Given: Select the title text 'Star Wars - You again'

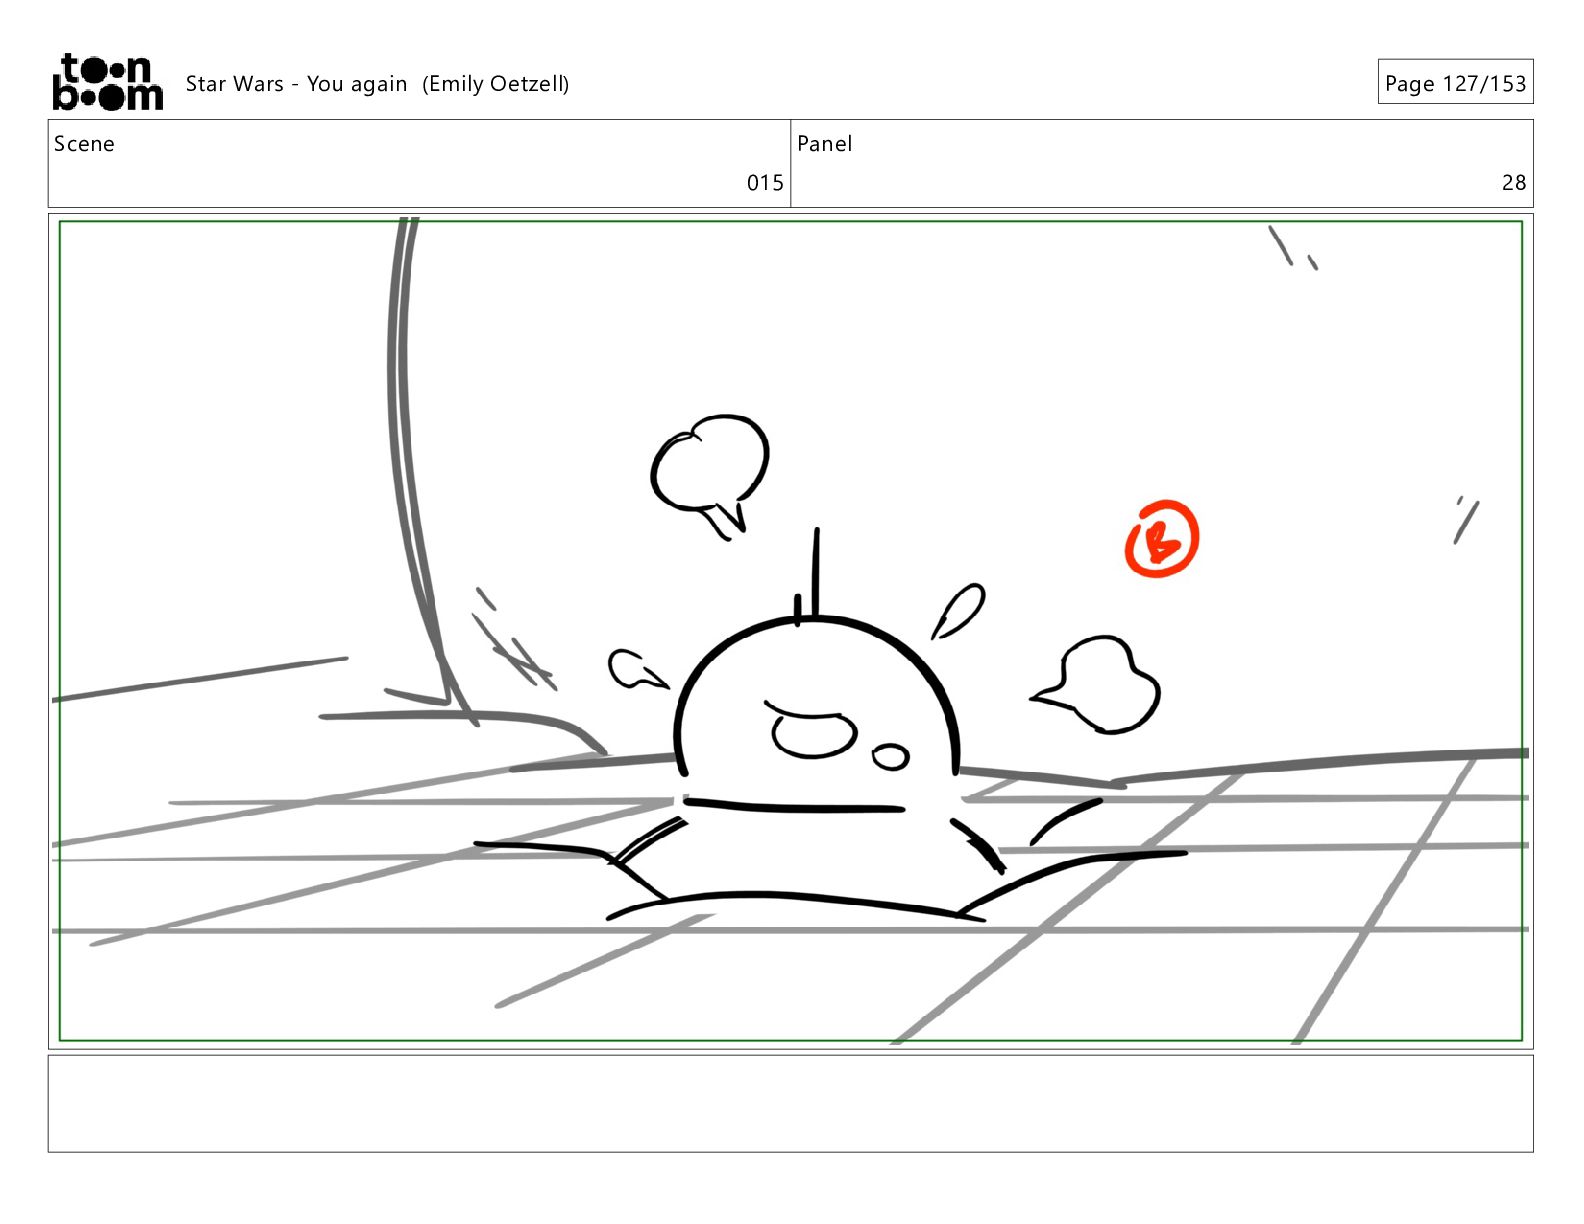Looking at the screenshot, I should point(296,84).
